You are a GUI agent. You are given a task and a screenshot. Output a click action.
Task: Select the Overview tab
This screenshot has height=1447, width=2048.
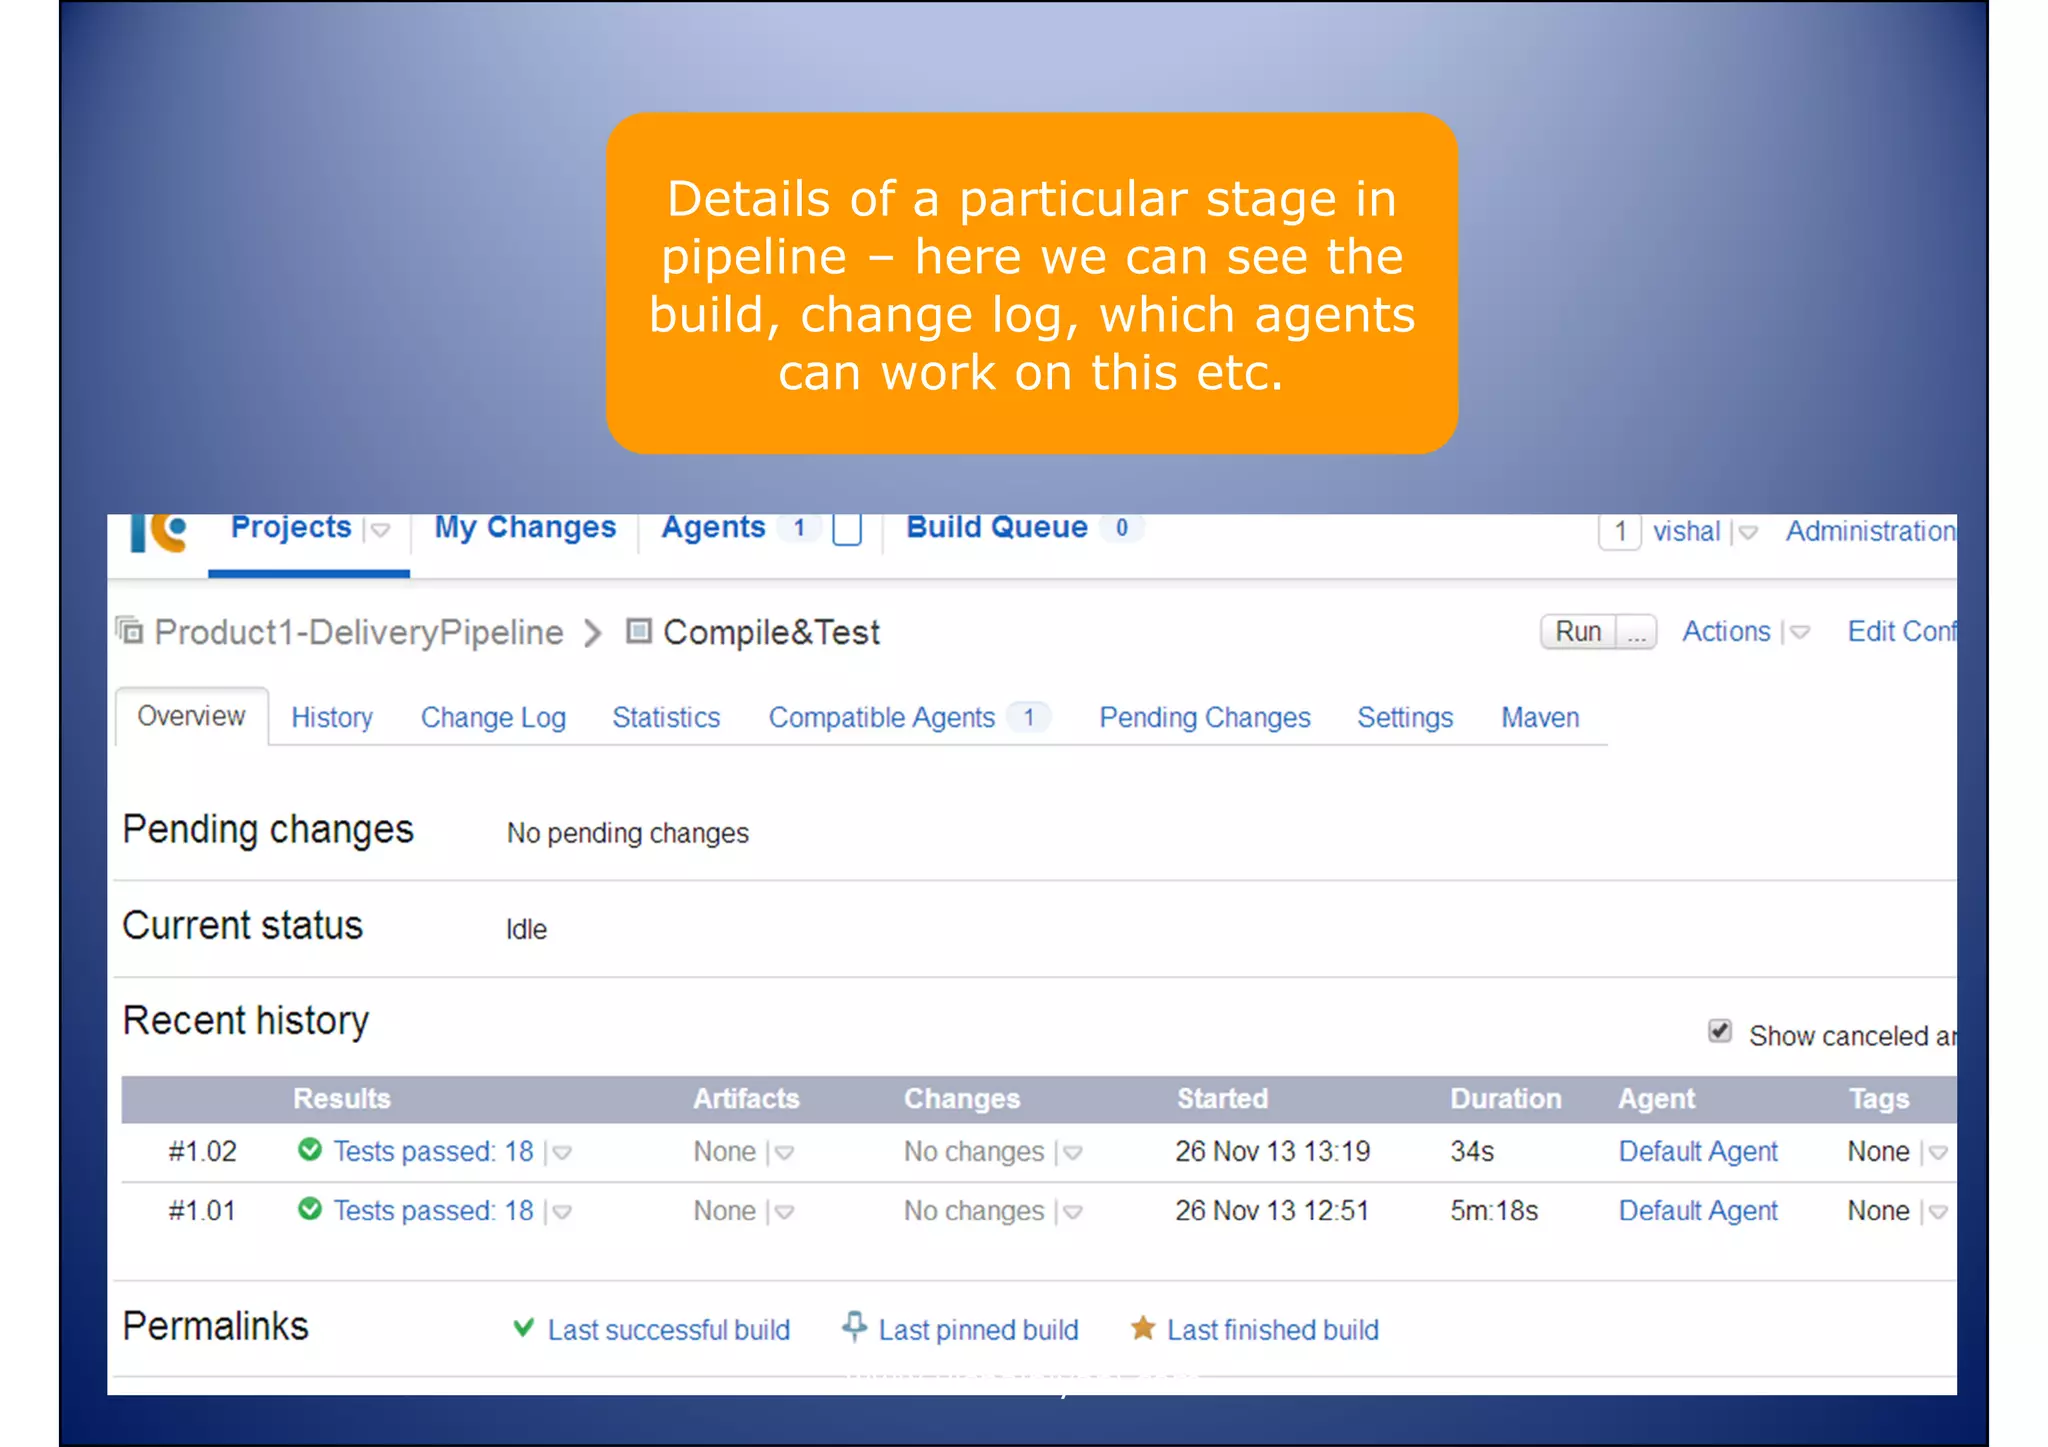(x=191, y=716)
